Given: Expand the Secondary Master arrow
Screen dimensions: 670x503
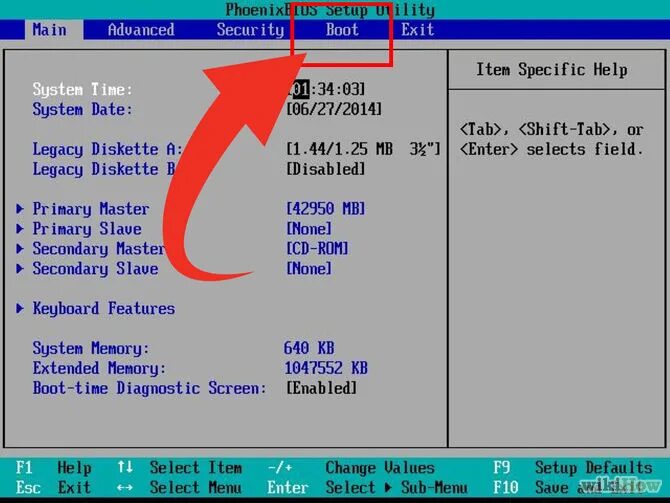Looking at the screenshot, I should tap(20, 249).
